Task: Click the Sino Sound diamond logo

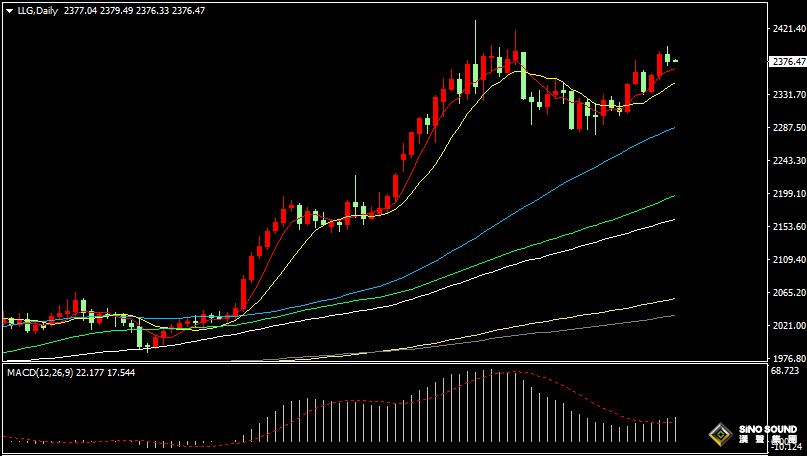Action: tap(718, 435)
